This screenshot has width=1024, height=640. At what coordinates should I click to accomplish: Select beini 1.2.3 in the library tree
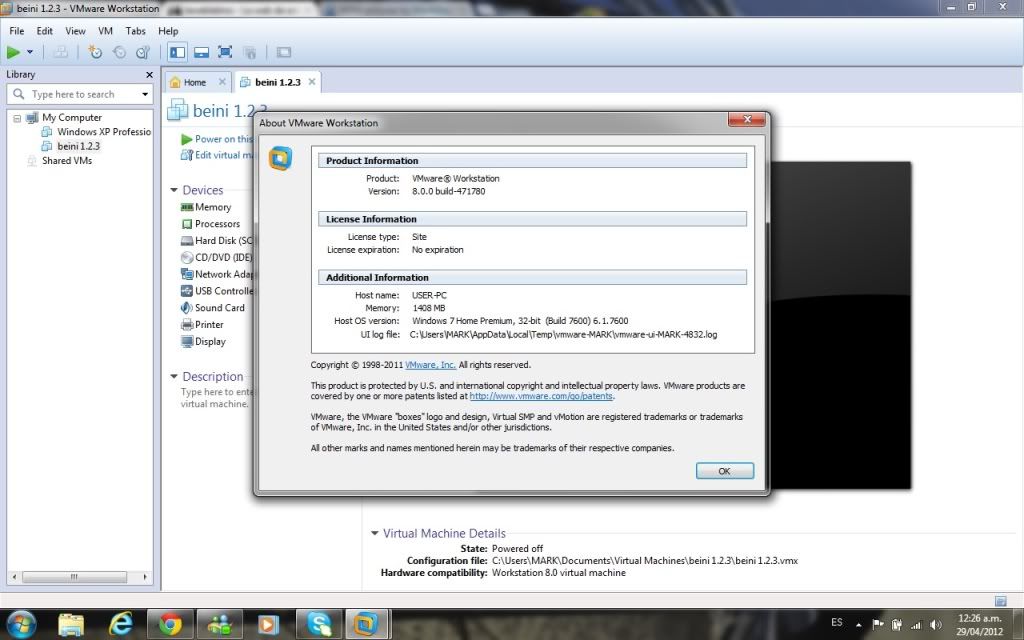(78, 146)
